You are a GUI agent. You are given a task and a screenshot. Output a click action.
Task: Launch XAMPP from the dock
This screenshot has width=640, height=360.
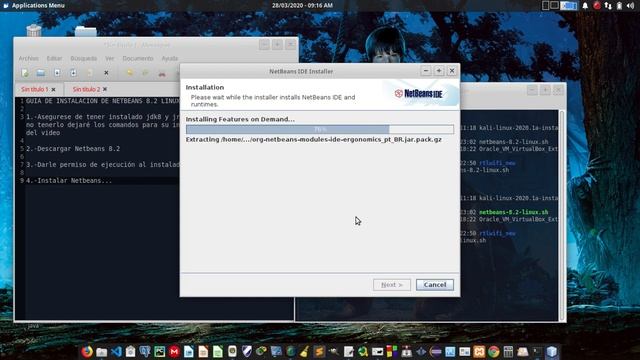click(479, 351)
